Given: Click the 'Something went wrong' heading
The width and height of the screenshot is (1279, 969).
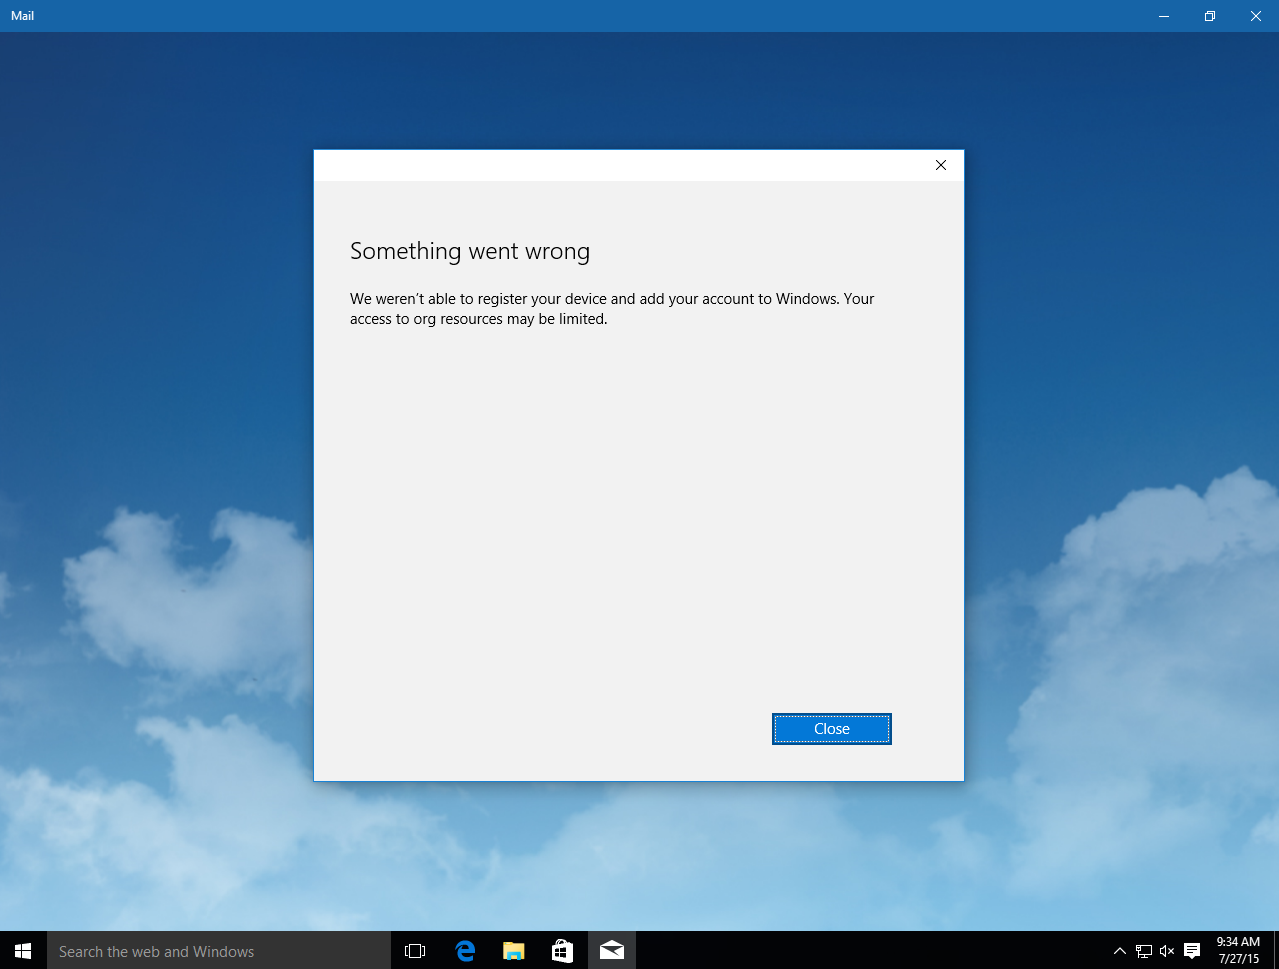Looking at the screenshot, I should click(470, 251).
